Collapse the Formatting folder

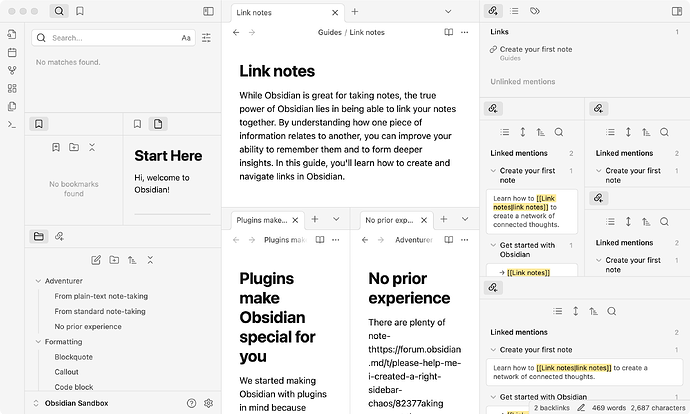point(38,341)
